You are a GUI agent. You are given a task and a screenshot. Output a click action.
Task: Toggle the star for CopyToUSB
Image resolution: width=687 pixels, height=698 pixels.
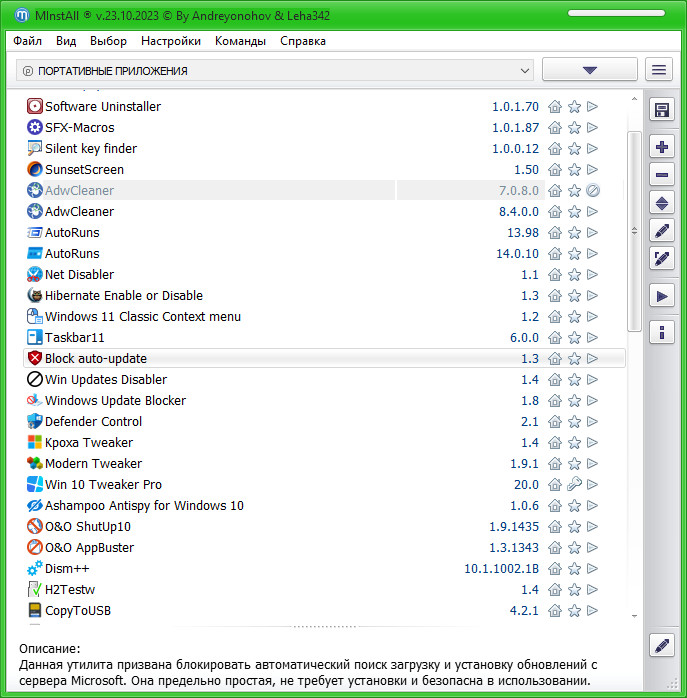574,611
